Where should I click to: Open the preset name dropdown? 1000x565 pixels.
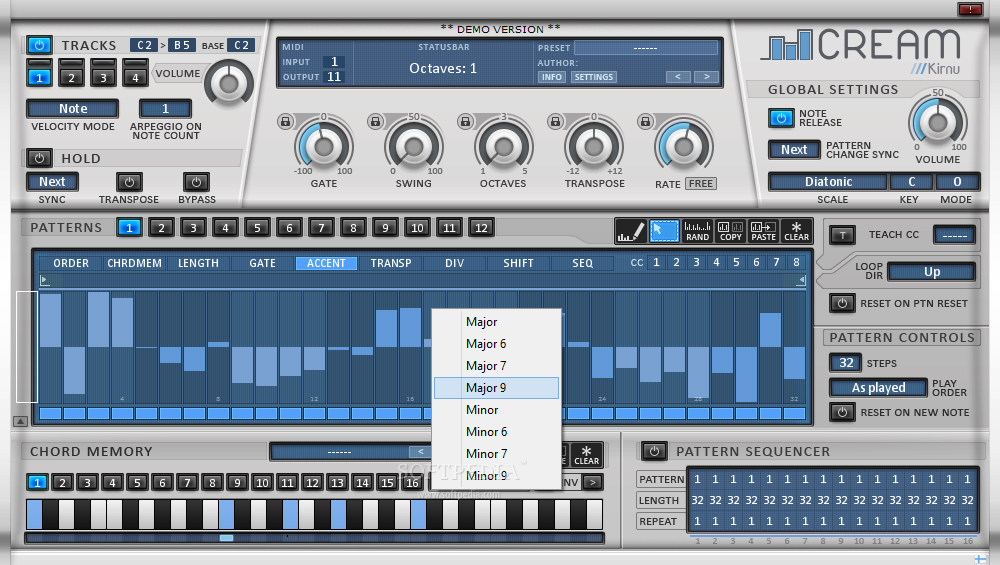tap(645, 48)
